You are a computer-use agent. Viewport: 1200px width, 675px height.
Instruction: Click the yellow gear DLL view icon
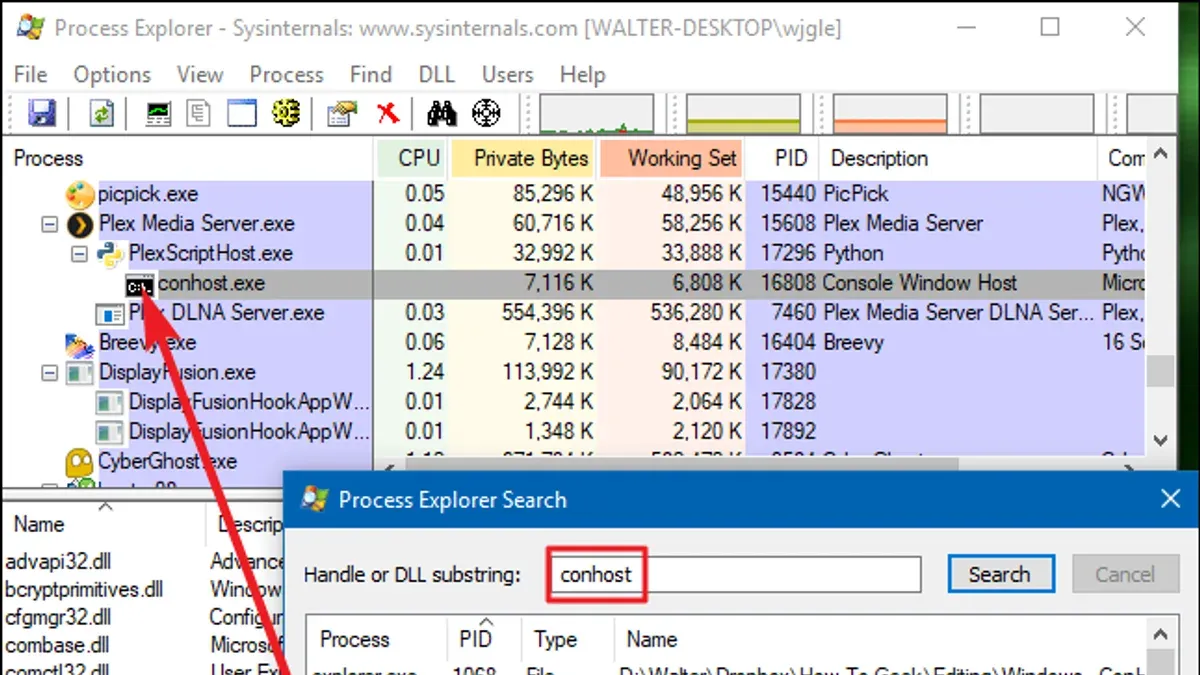pyautogui.click(x=286, y=113)
